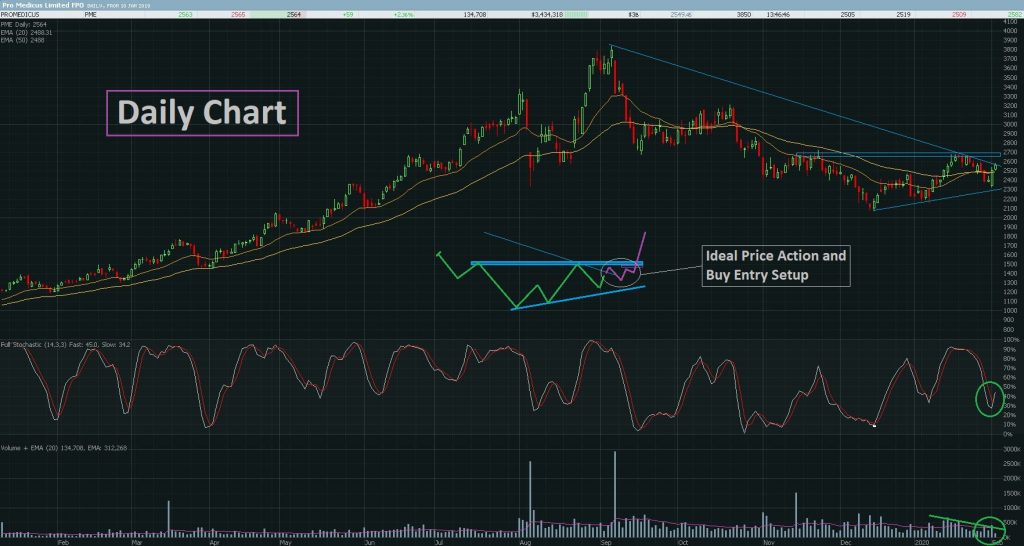Click the 90% level on the stochastic axis
Screen dimensions: 1024x546
1010,349
